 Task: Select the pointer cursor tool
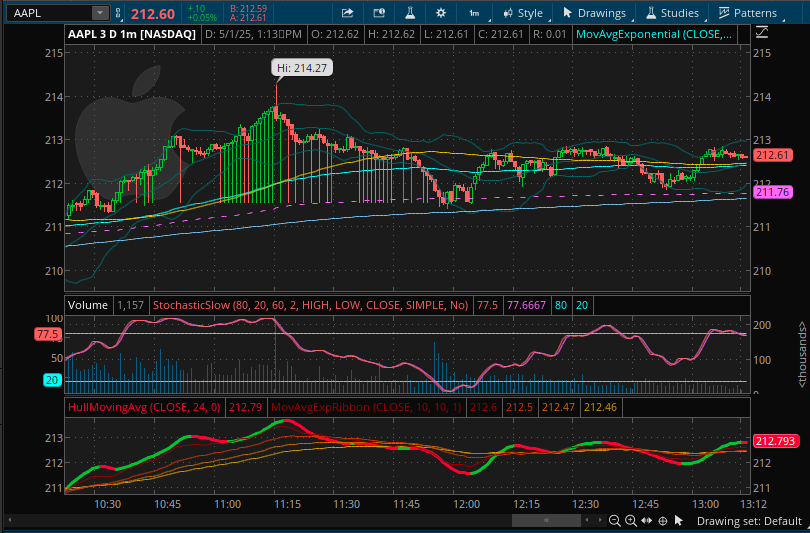click(678, 520)
